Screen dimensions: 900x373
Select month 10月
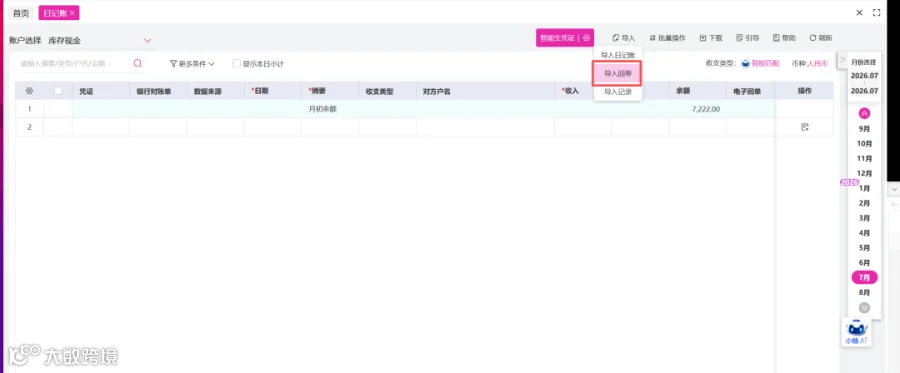864,144
